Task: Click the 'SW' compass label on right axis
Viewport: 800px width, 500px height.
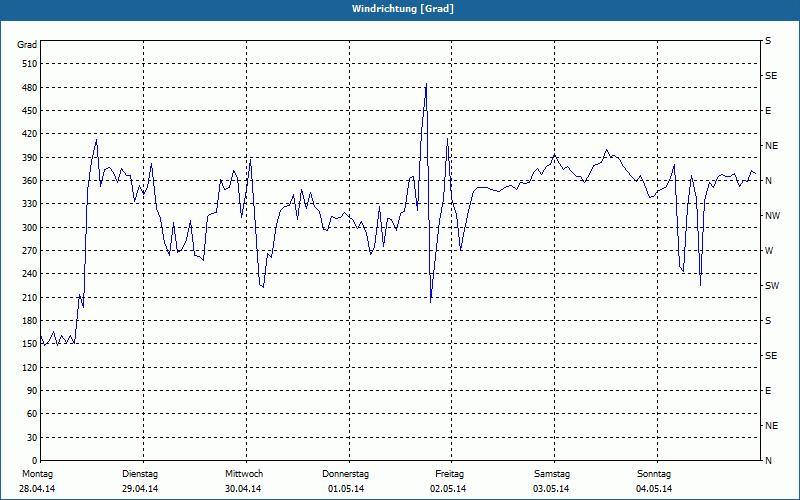Action: [x=772, y=286]
